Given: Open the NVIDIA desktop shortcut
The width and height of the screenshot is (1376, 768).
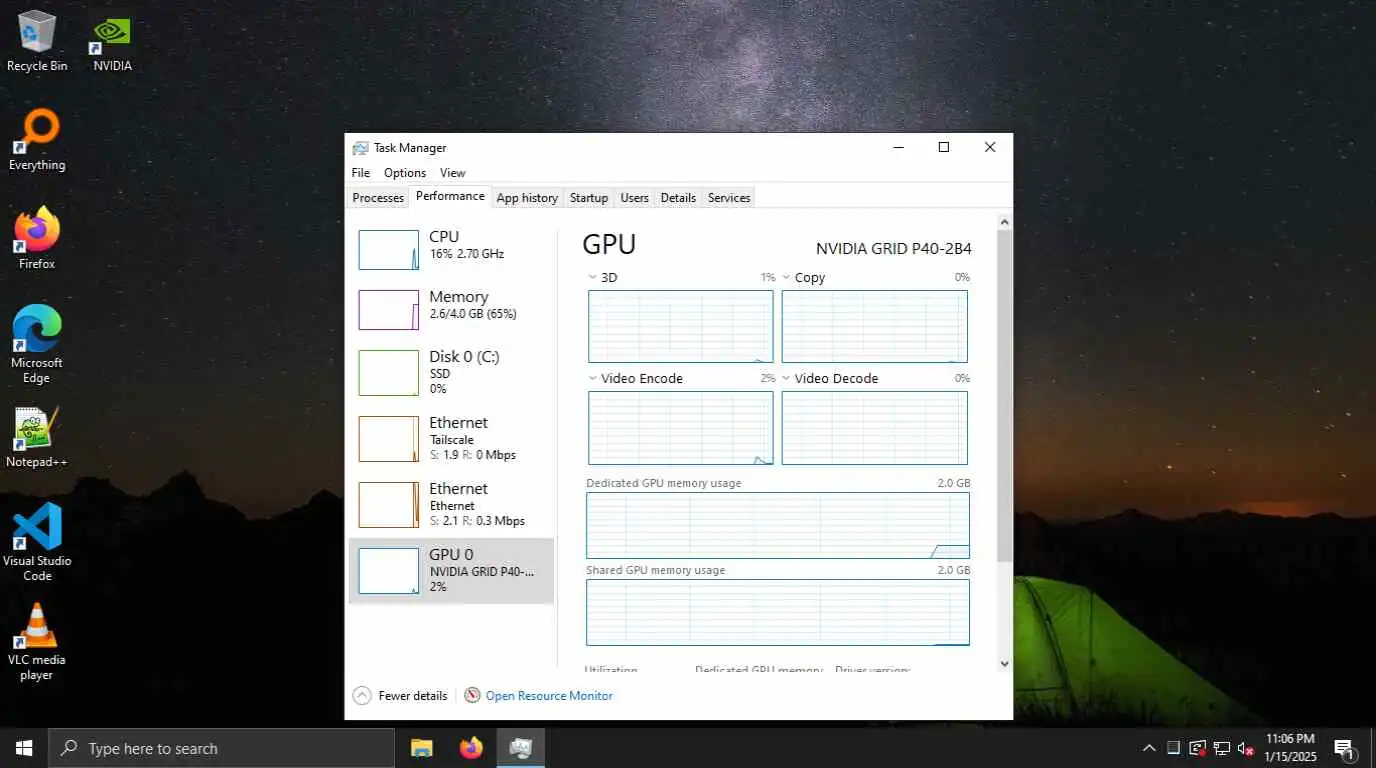Looking at the screenshot, I should point(112,40).
